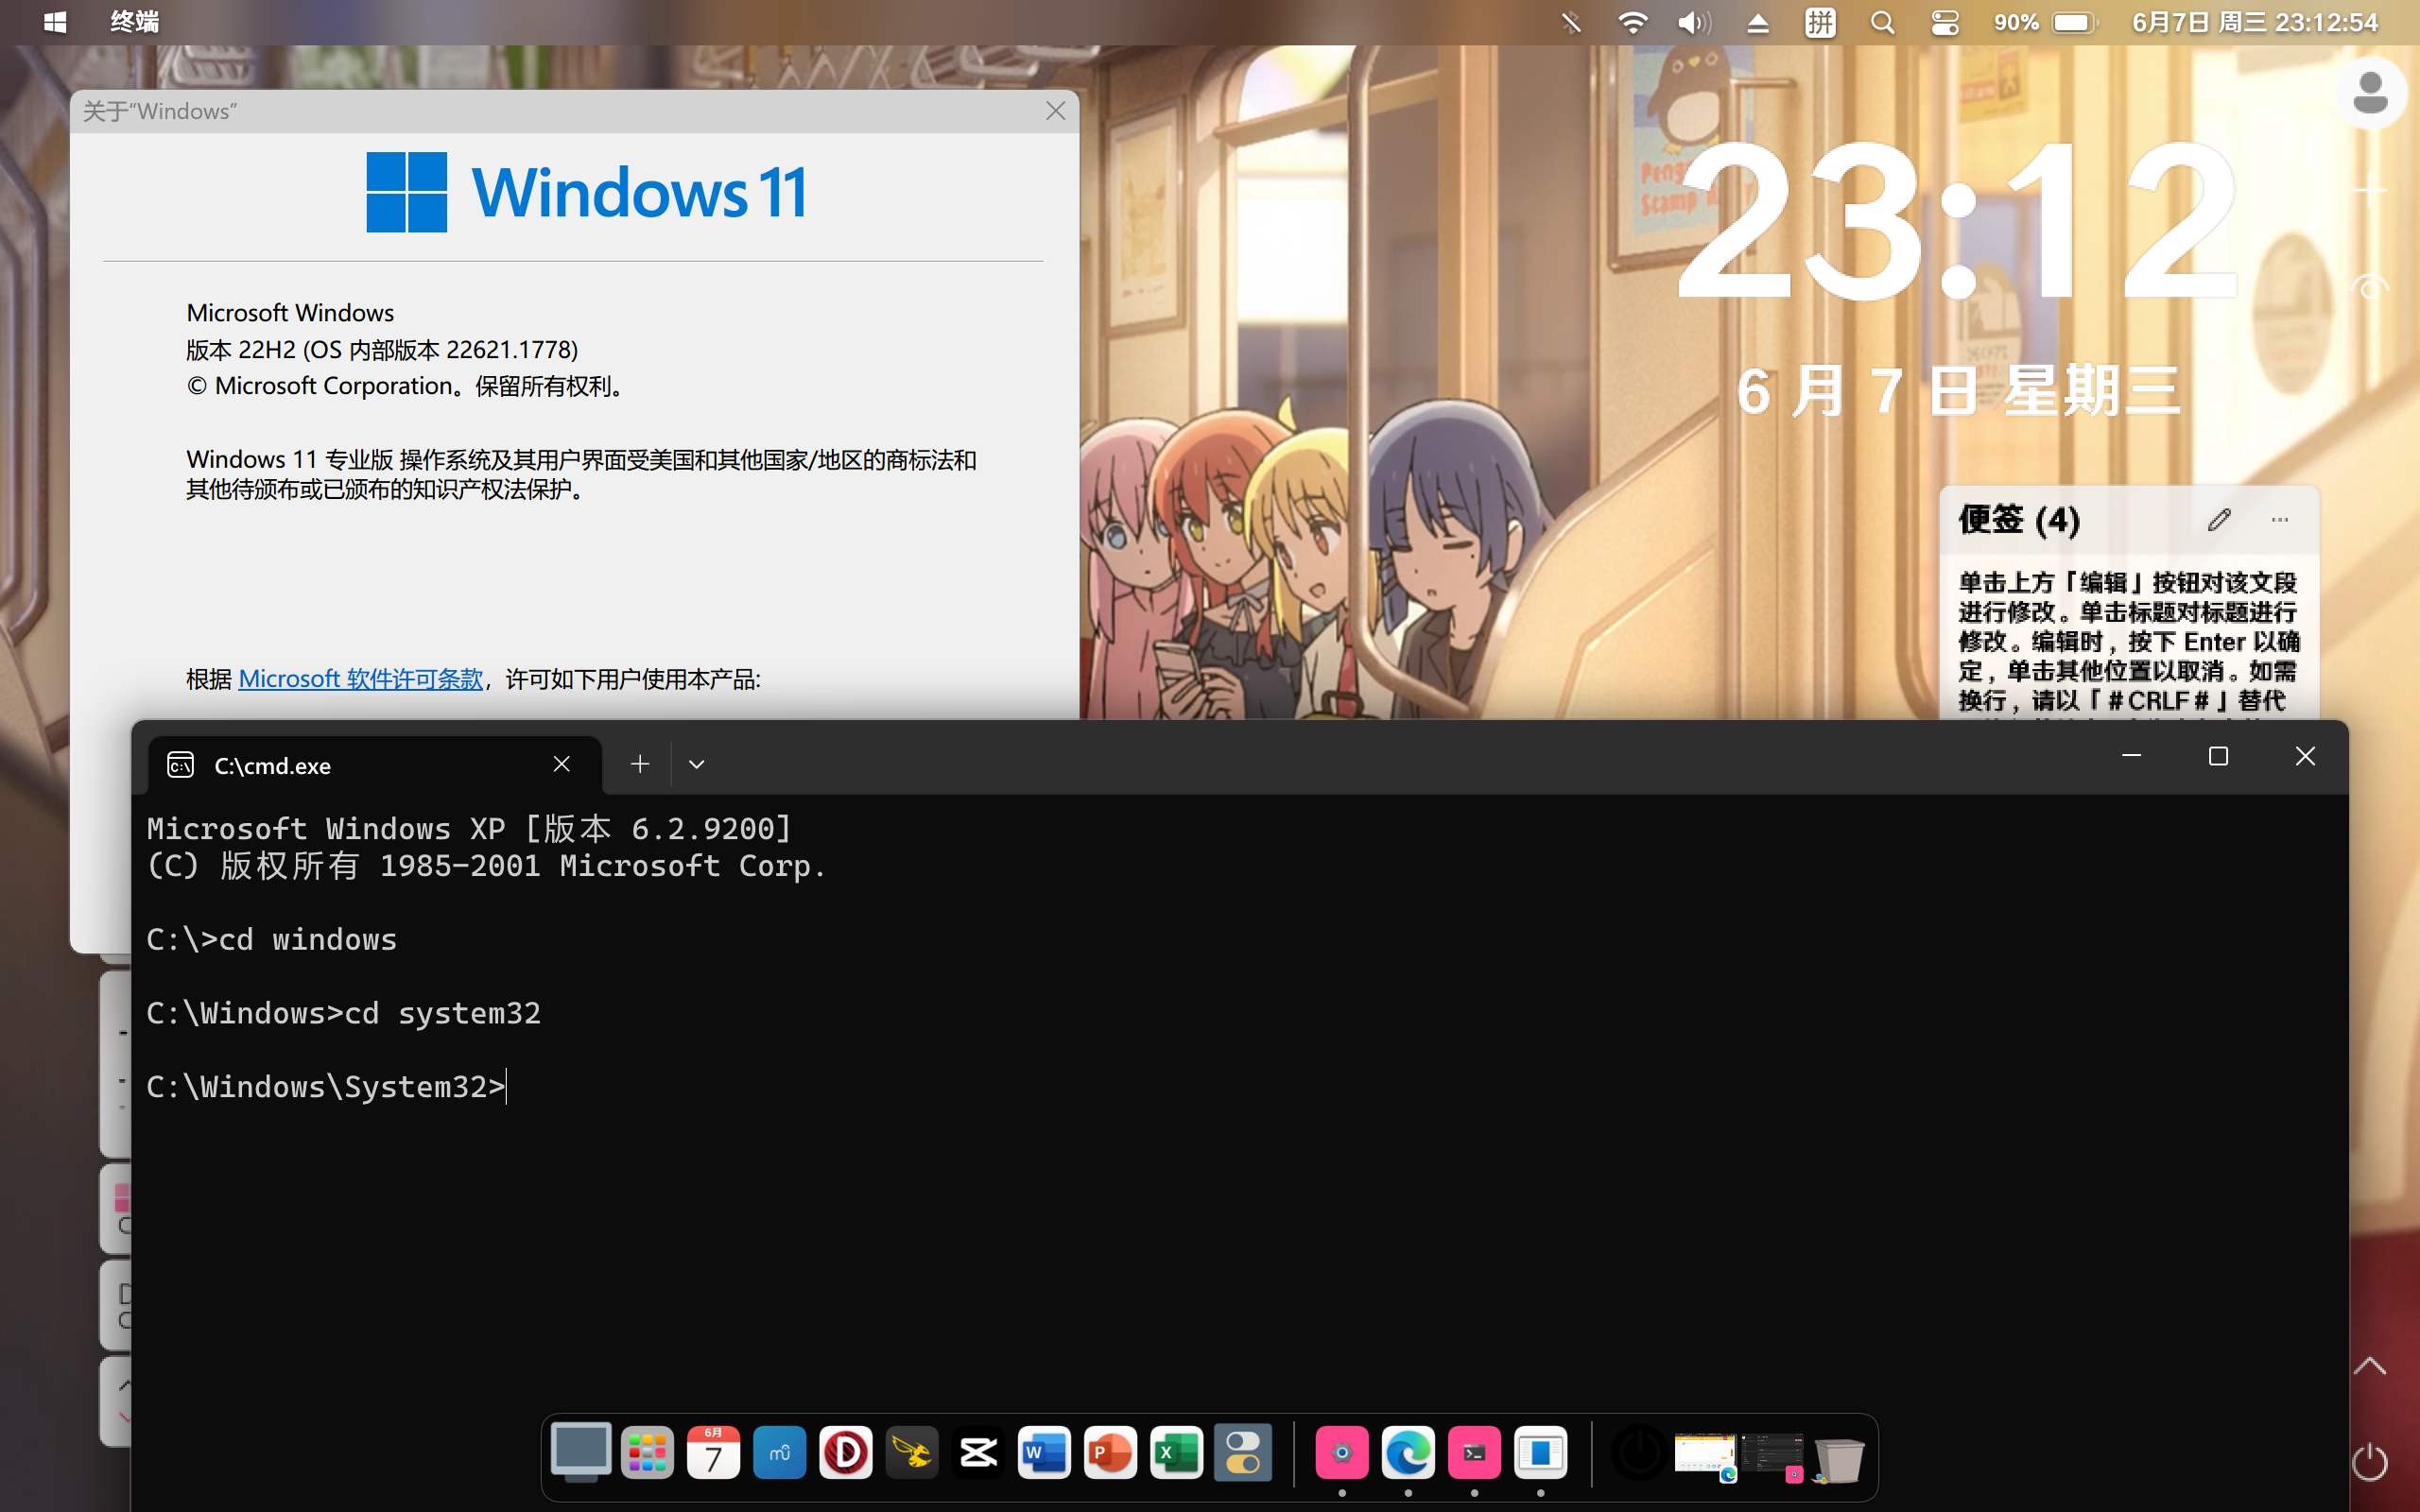
Task: Open the Wi-Fi status icon
Action: click(x=1632, y=22)
